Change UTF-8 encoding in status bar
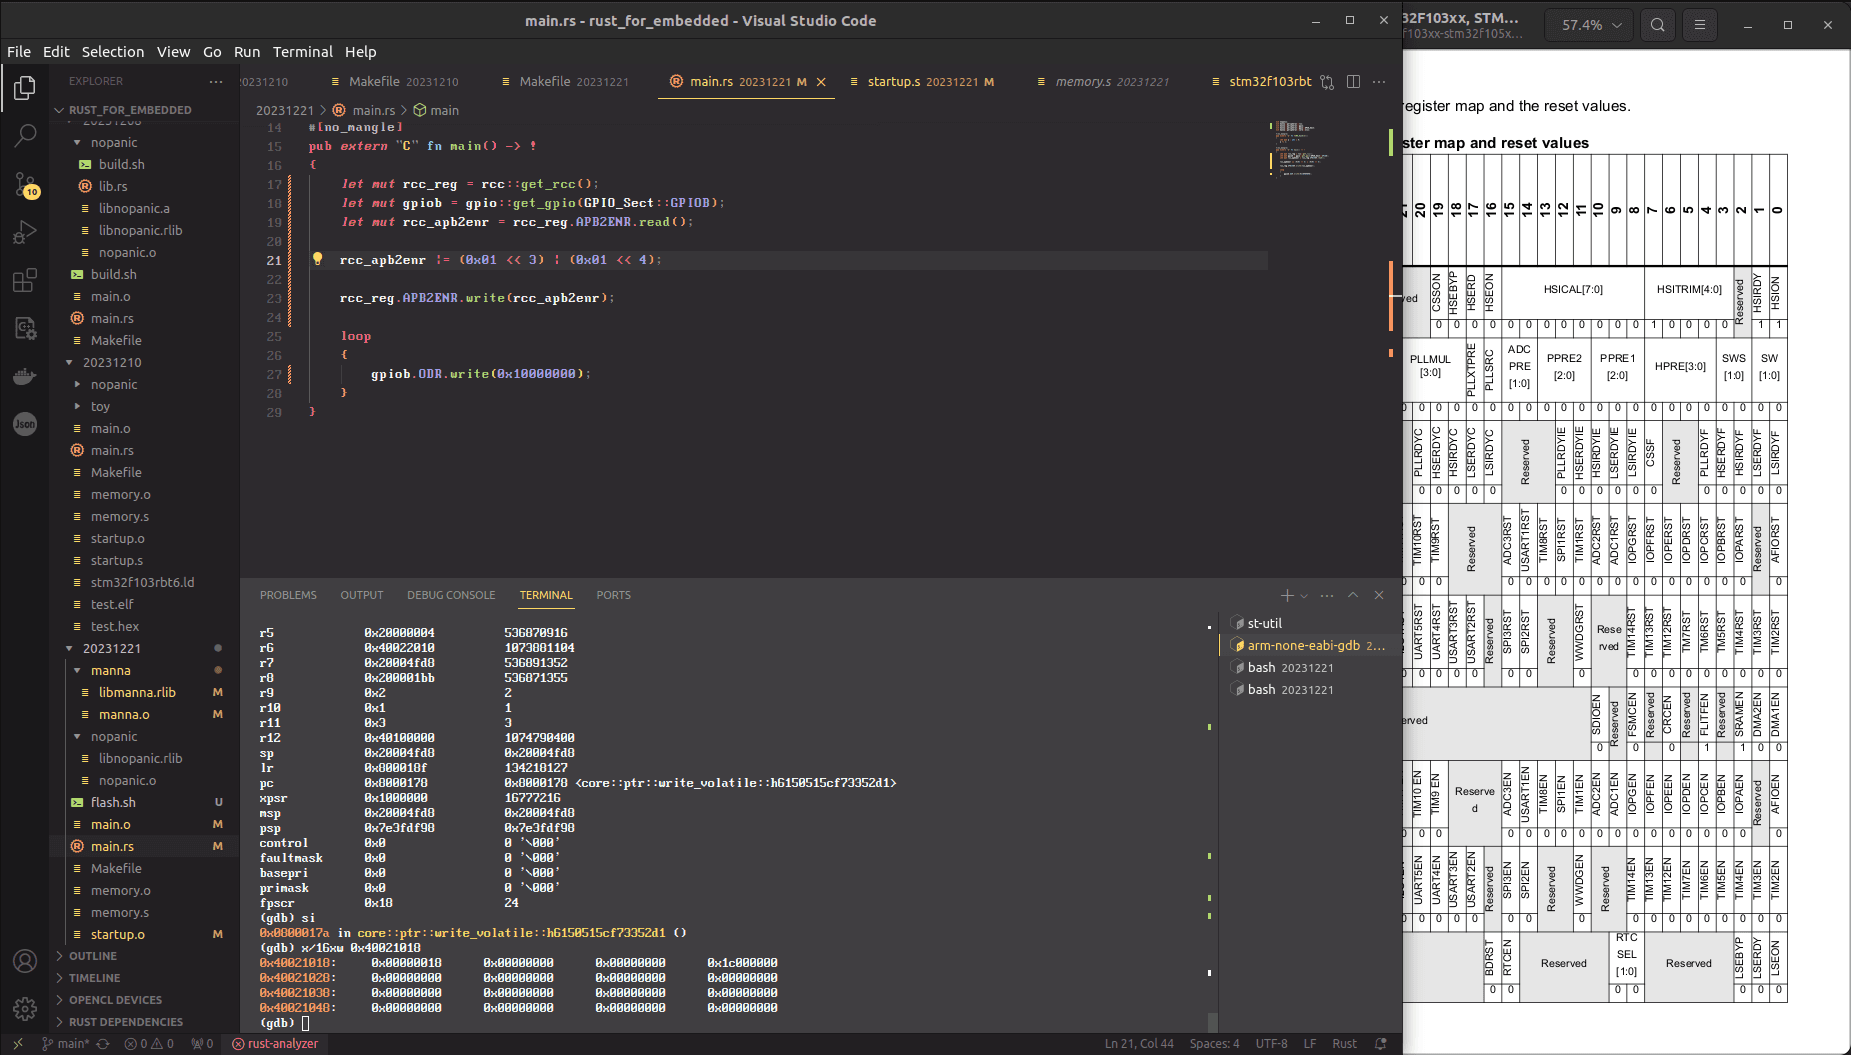 point(1271,1043)
